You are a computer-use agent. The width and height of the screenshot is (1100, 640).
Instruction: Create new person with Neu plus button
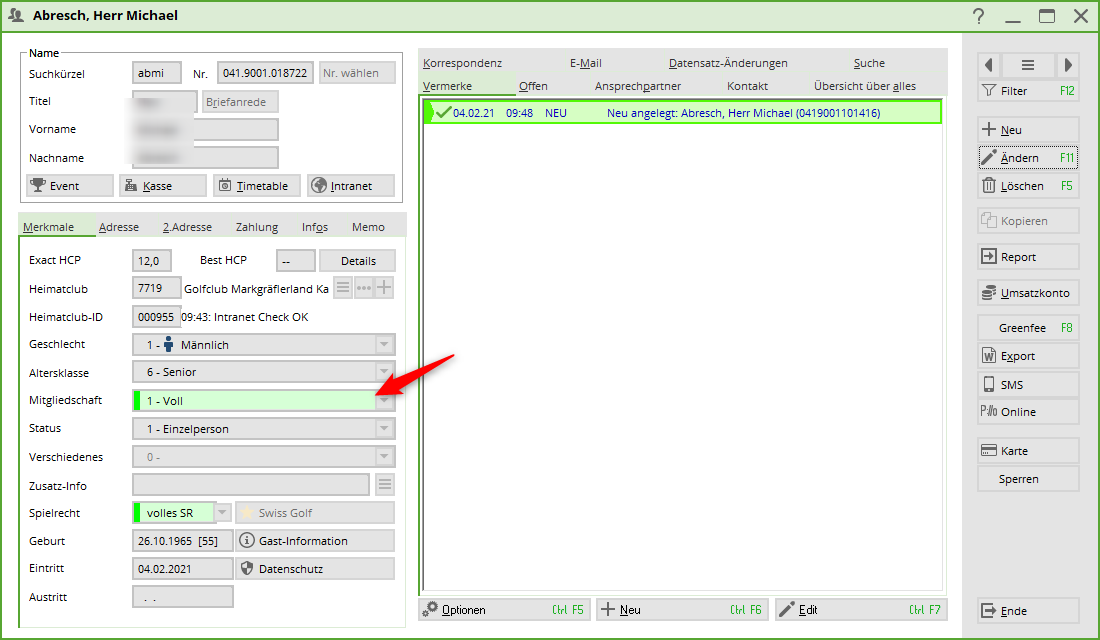(1028, 130)
